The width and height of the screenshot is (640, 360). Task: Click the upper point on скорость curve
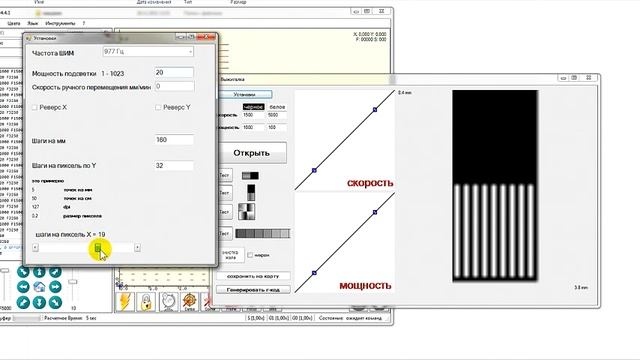click(375, 109)
